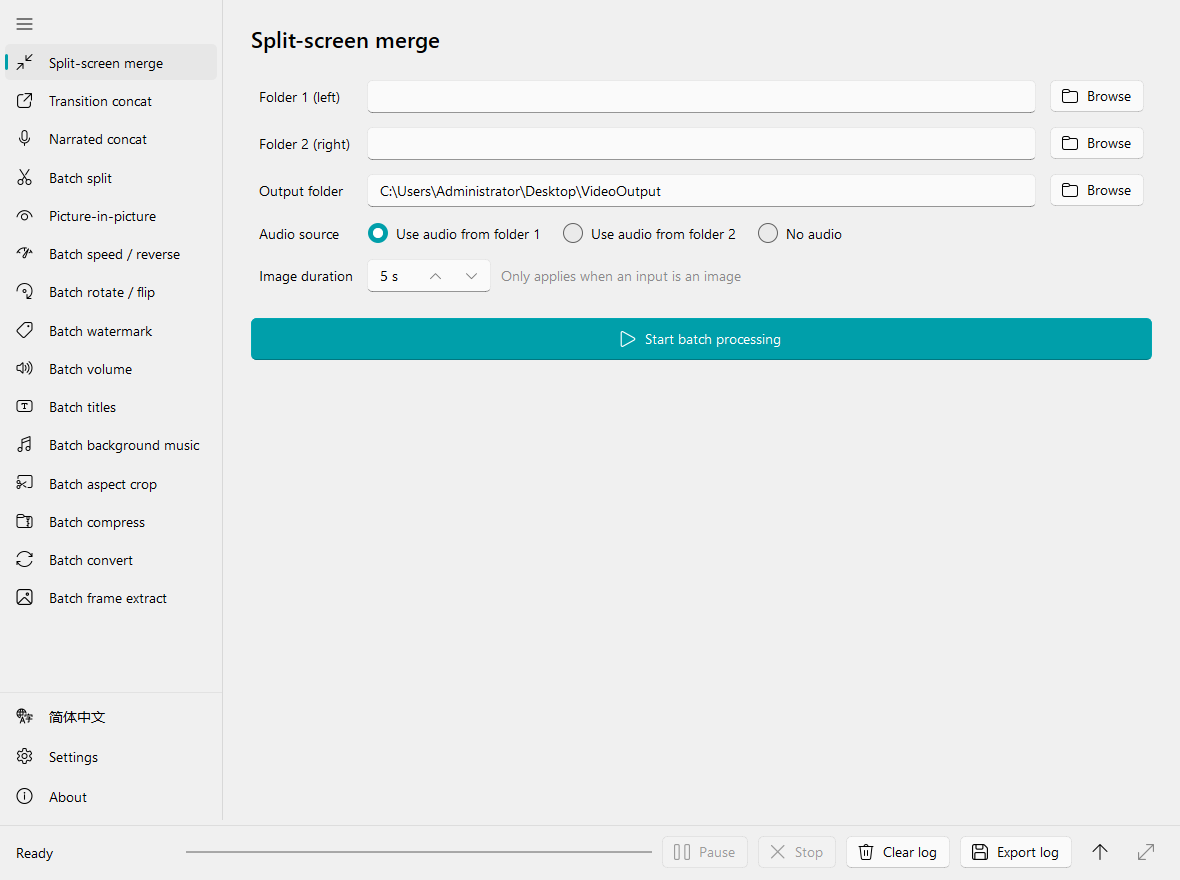Click the Batch split scissors icon
The height and width of the screenshot is (880, 1180).
pyautogui.click(x=25, y=178)
